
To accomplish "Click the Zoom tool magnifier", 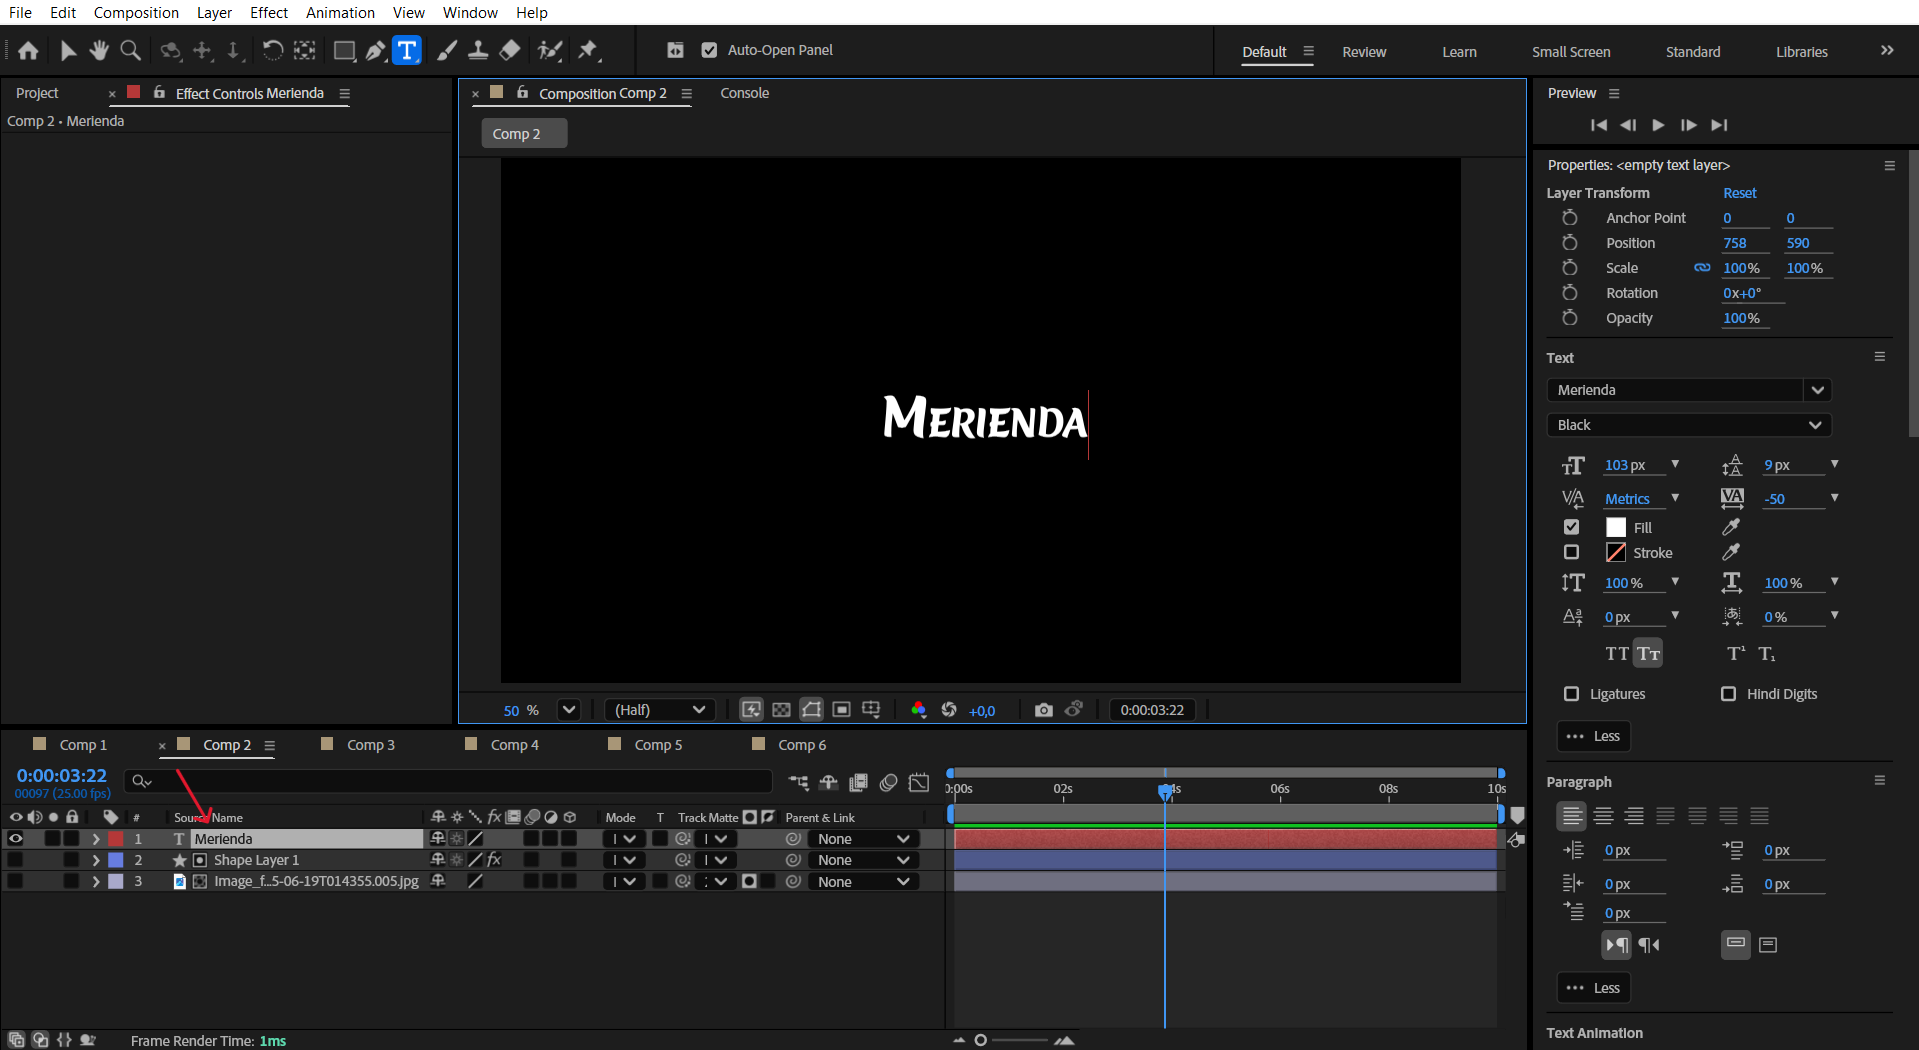I will click(130, 51).
